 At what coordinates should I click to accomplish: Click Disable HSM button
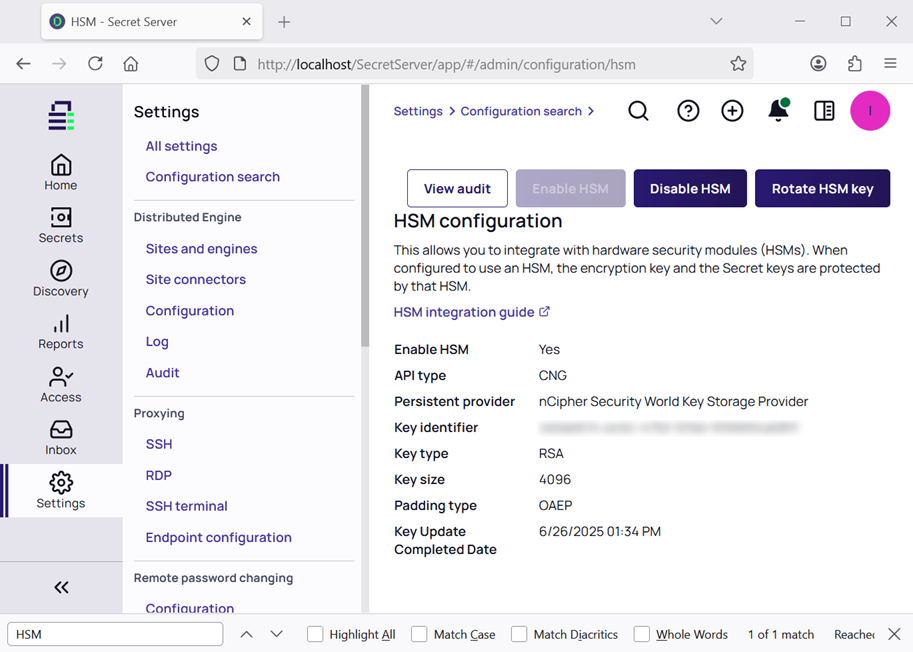pyautogui.click(x=690, y=188)
